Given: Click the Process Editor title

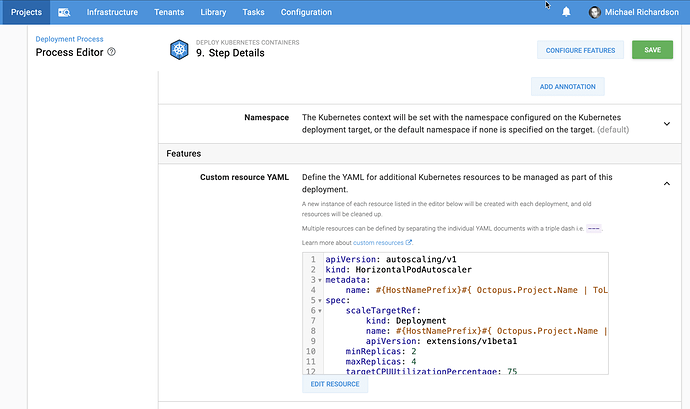Looking at the screenshot, I should click(x=70, y=52).
